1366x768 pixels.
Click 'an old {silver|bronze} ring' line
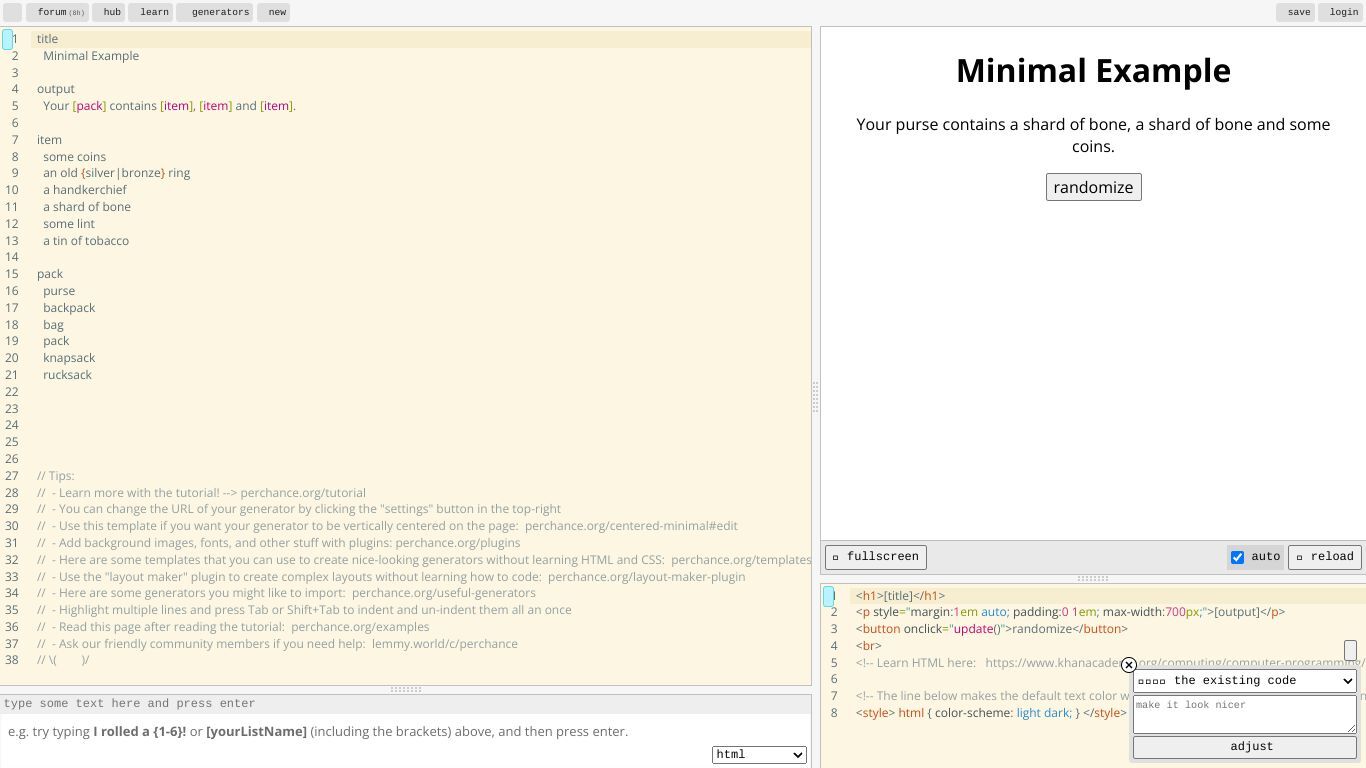pos(116,173)
